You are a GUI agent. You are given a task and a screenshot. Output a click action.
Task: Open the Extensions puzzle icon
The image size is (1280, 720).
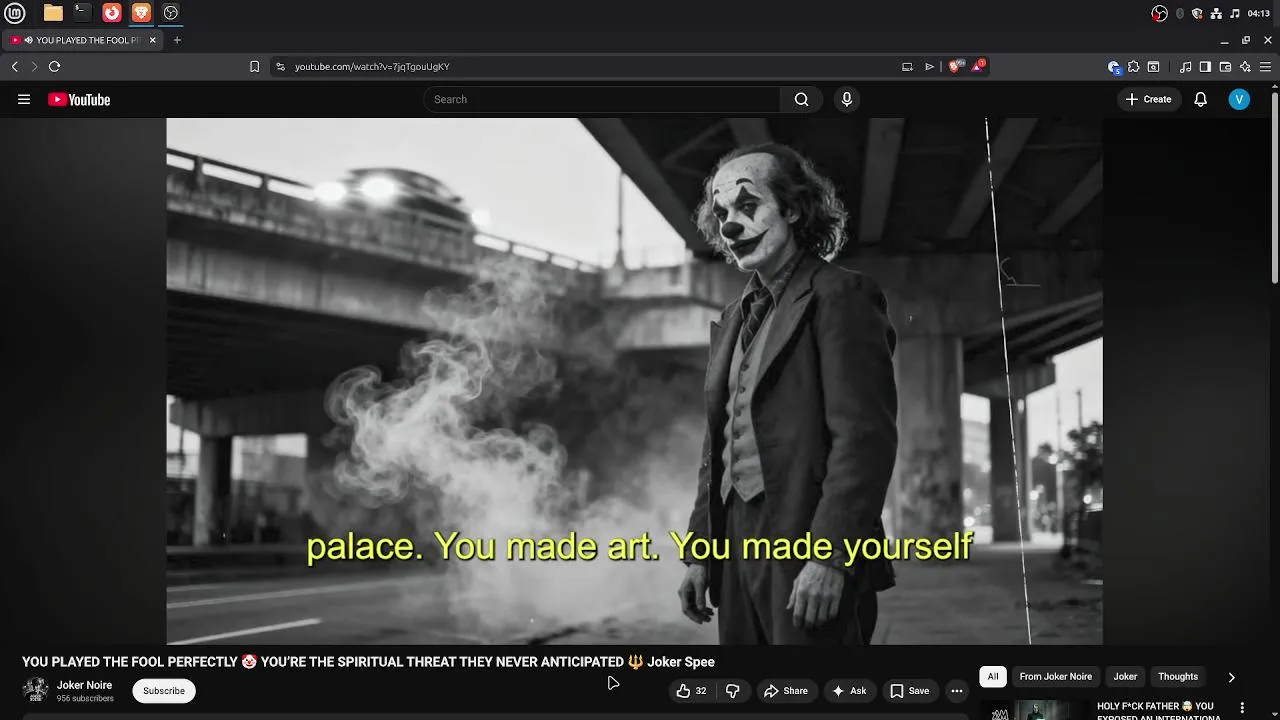click(x=1133, y=67)
